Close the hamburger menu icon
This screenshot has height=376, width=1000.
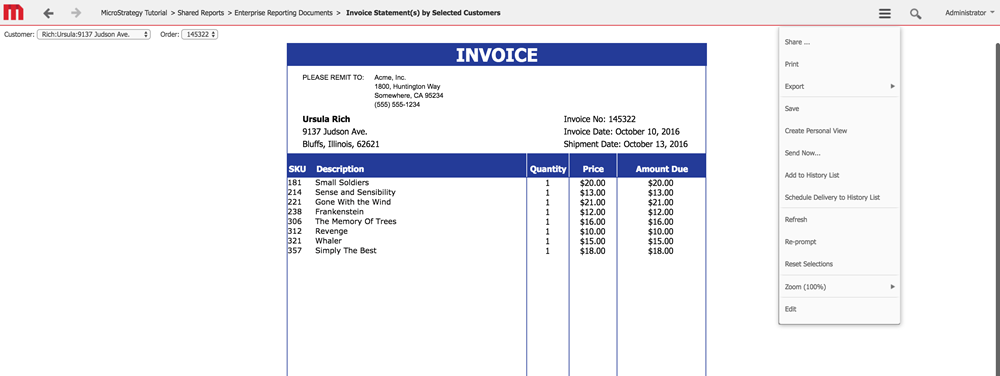click(x=884, y=13)
